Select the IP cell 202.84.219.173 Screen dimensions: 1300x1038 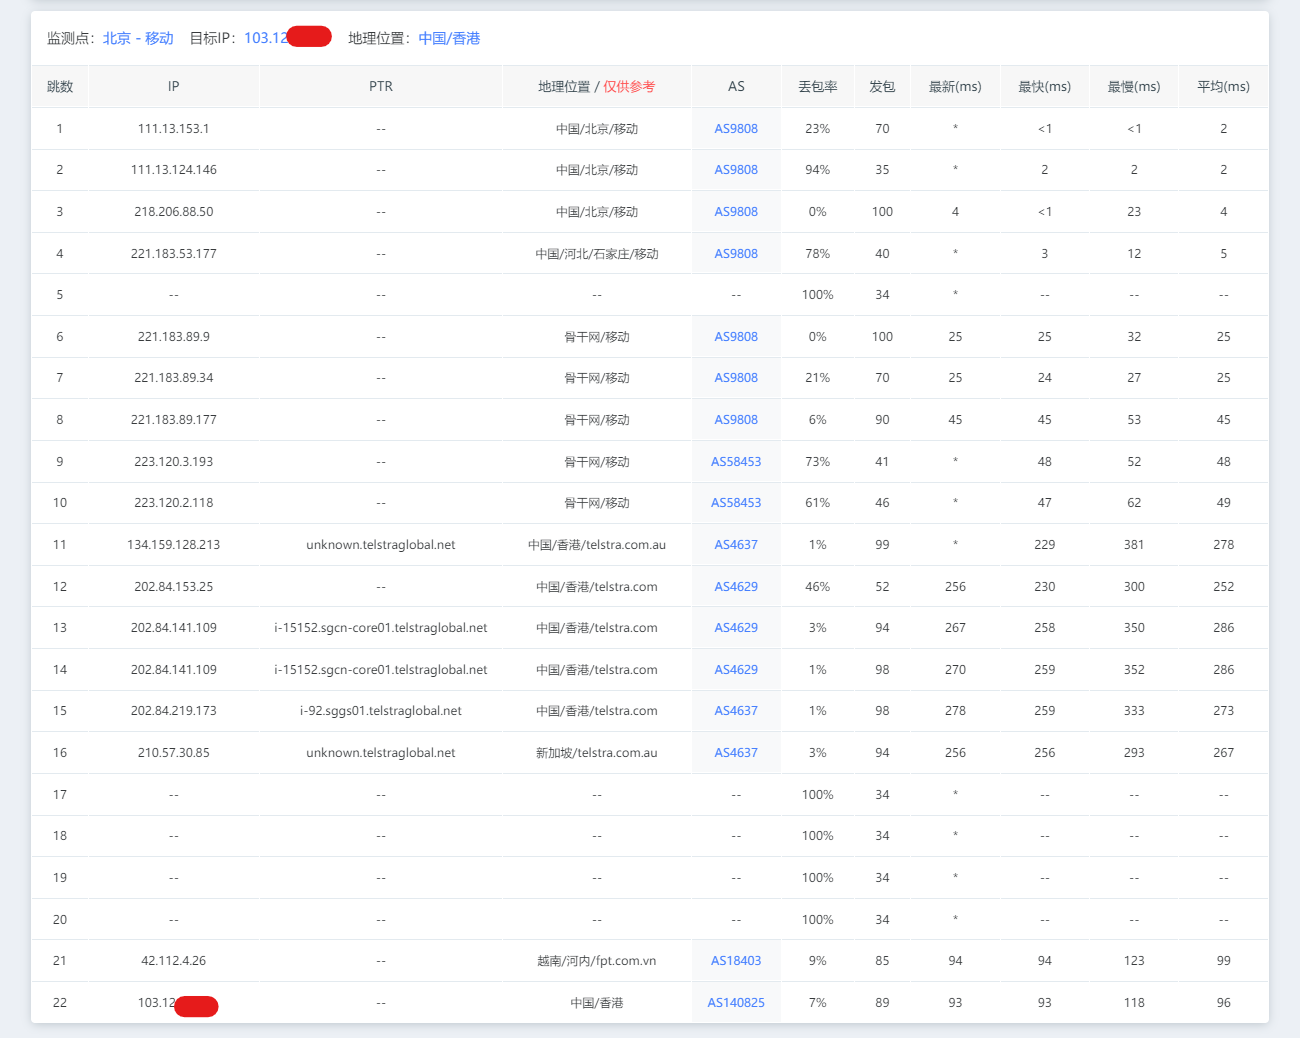pyautogui.click(x=174, y=711)
